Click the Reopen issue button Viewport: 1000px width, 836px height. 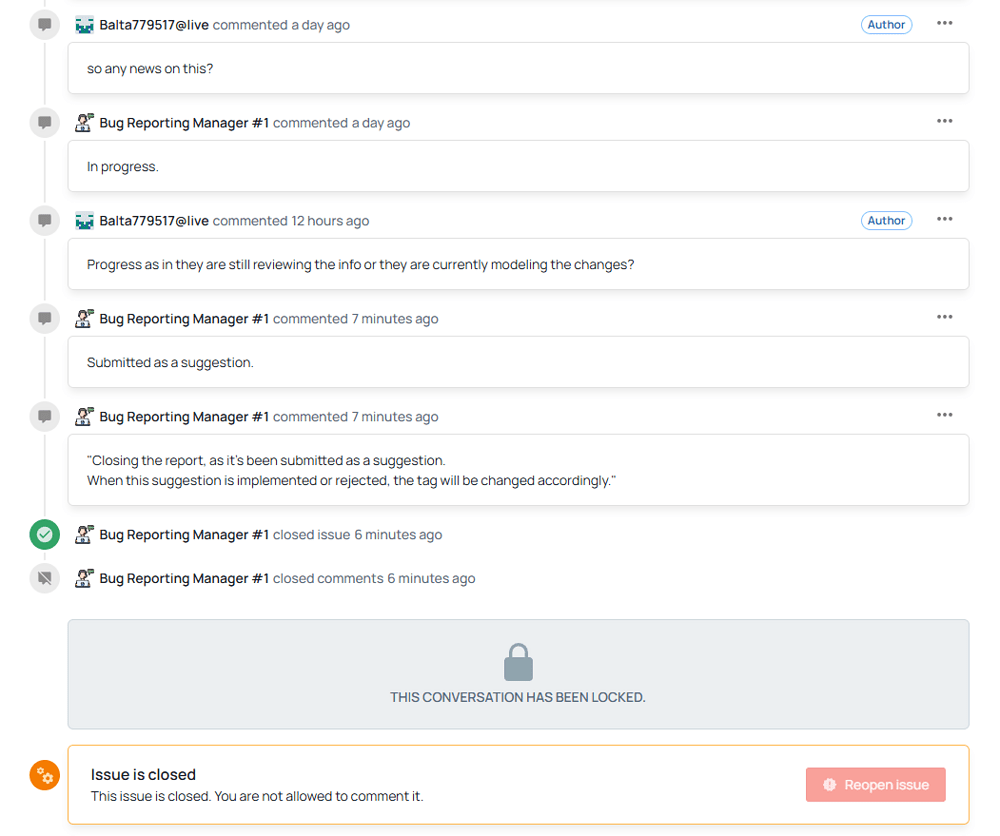coord(875,785)
